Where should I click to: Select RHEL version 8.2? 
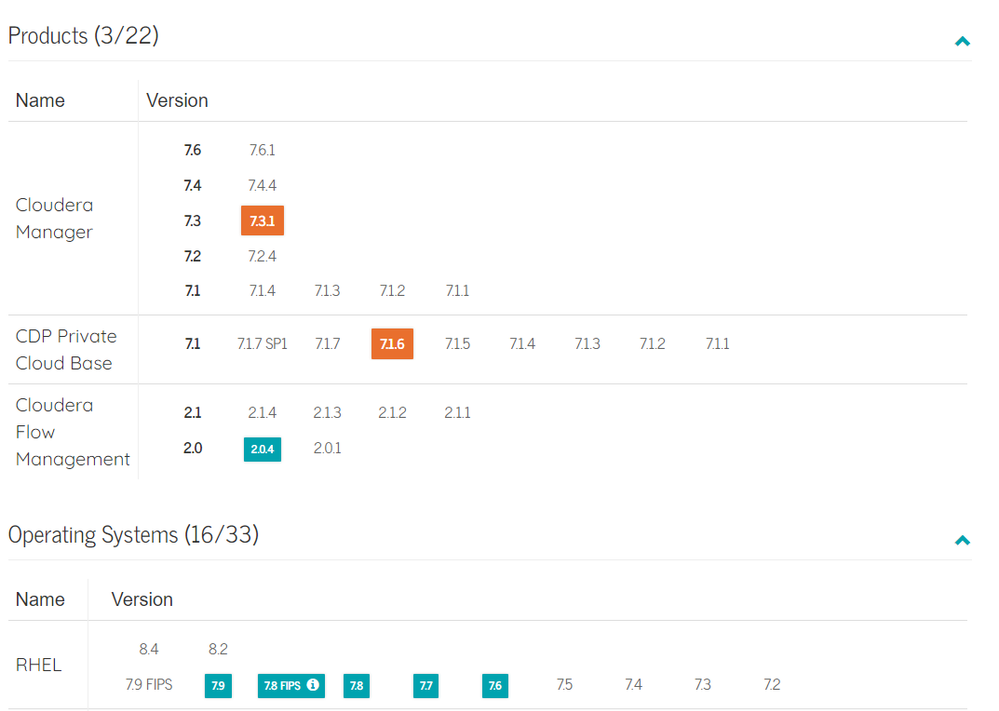(x=218, y=649)
